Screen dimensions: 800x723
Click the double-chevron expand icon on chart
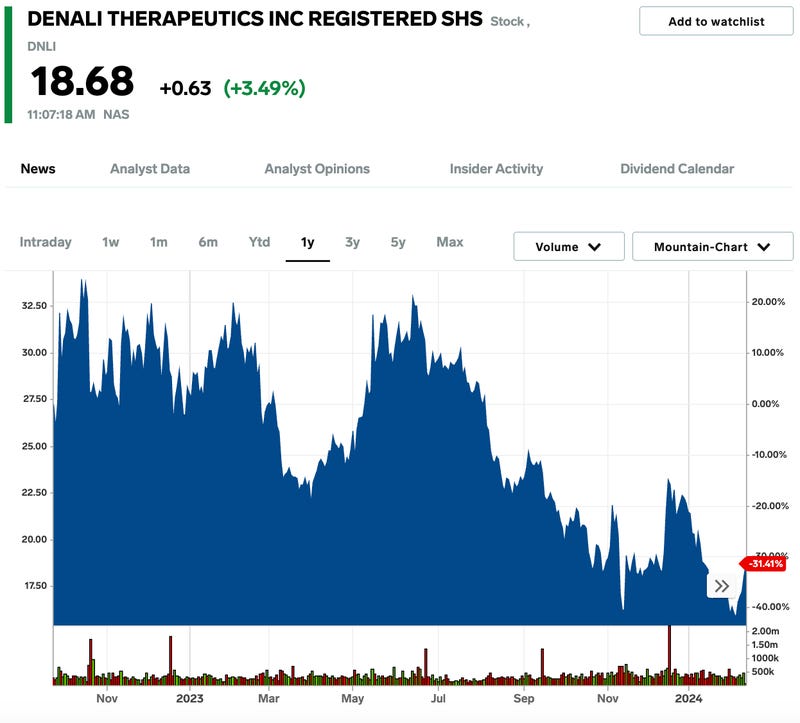[722, 586]
